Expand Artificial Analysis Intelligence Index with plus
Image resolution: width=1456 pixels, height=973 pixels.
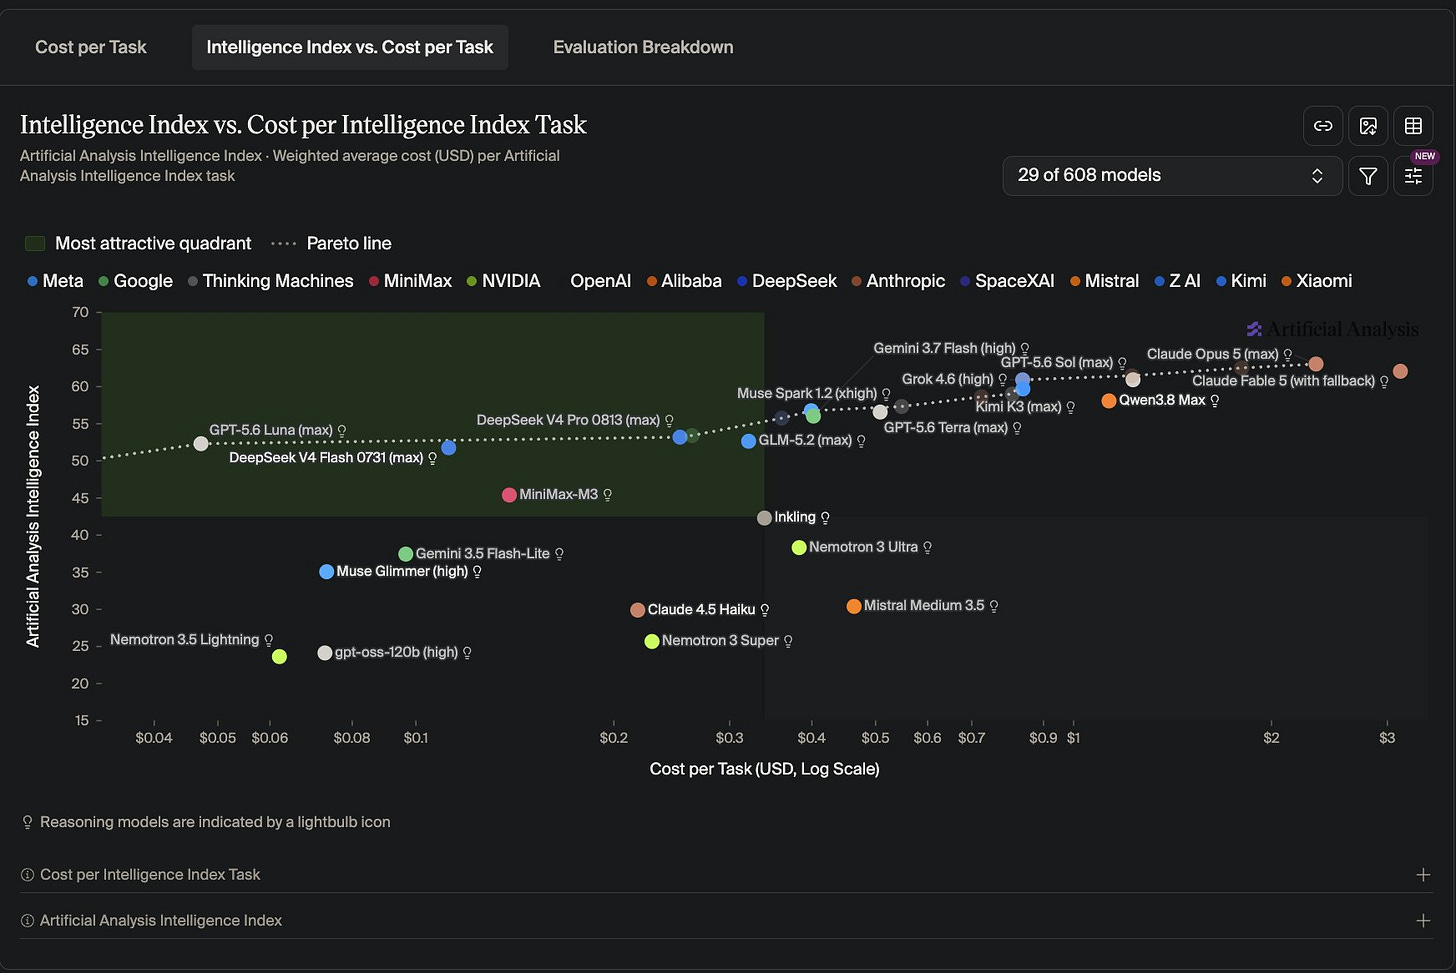tap(1423, 921)
